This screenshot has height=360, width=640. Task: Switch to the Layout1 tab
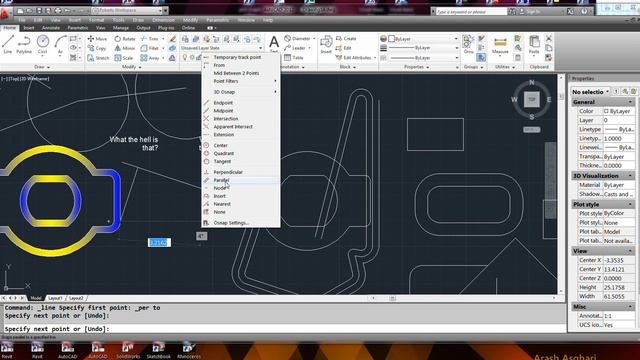click(x=55, y=298)
